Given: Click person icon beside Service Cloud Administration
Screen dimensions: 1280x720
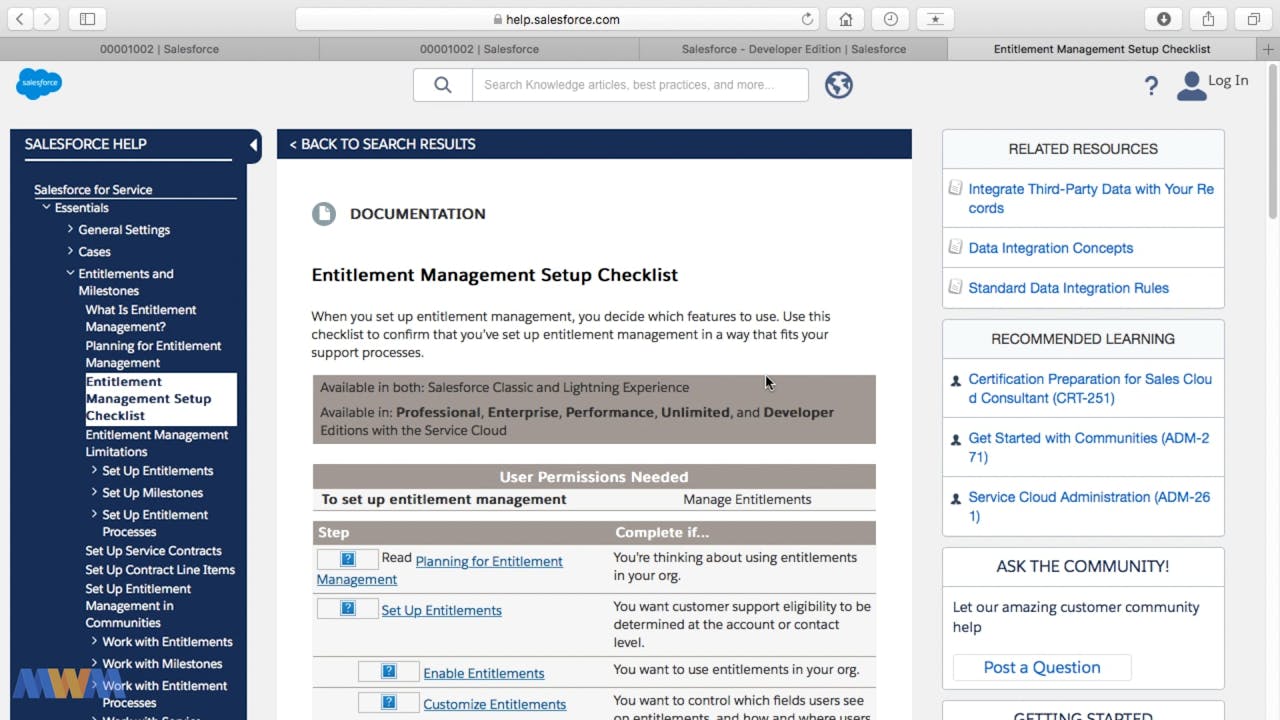Looking at the screenshot, I should [x=955, y=498].
